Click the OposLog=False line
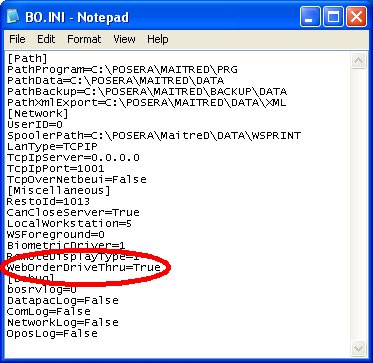Viewport: 373px width, 363px height. 52,334
